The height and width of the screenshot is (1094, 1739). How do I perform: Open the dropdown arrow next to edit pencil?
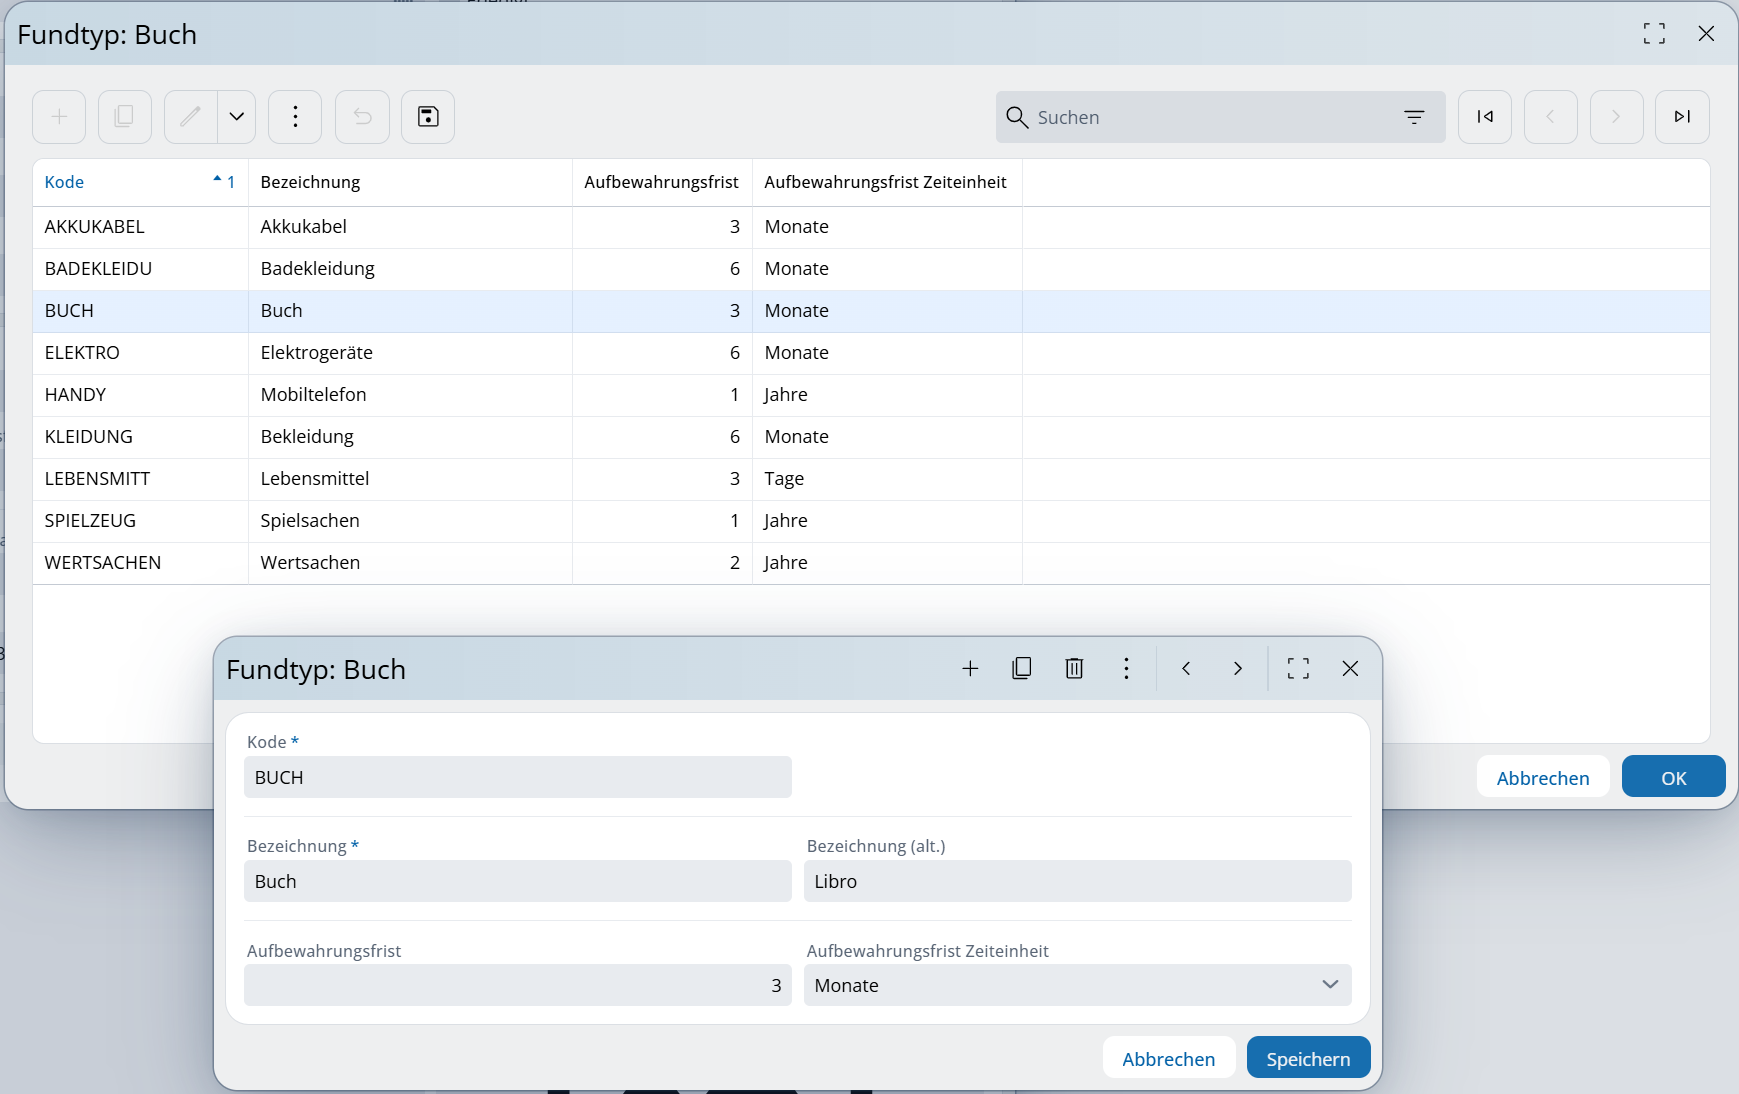pyautogui.click(x=237, y=117)
